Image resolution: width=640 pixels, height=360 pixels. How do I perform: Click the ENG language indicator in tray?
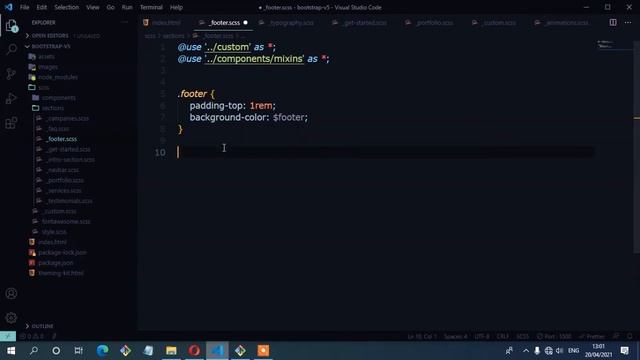pyautogui.click(x=573, y=351)
